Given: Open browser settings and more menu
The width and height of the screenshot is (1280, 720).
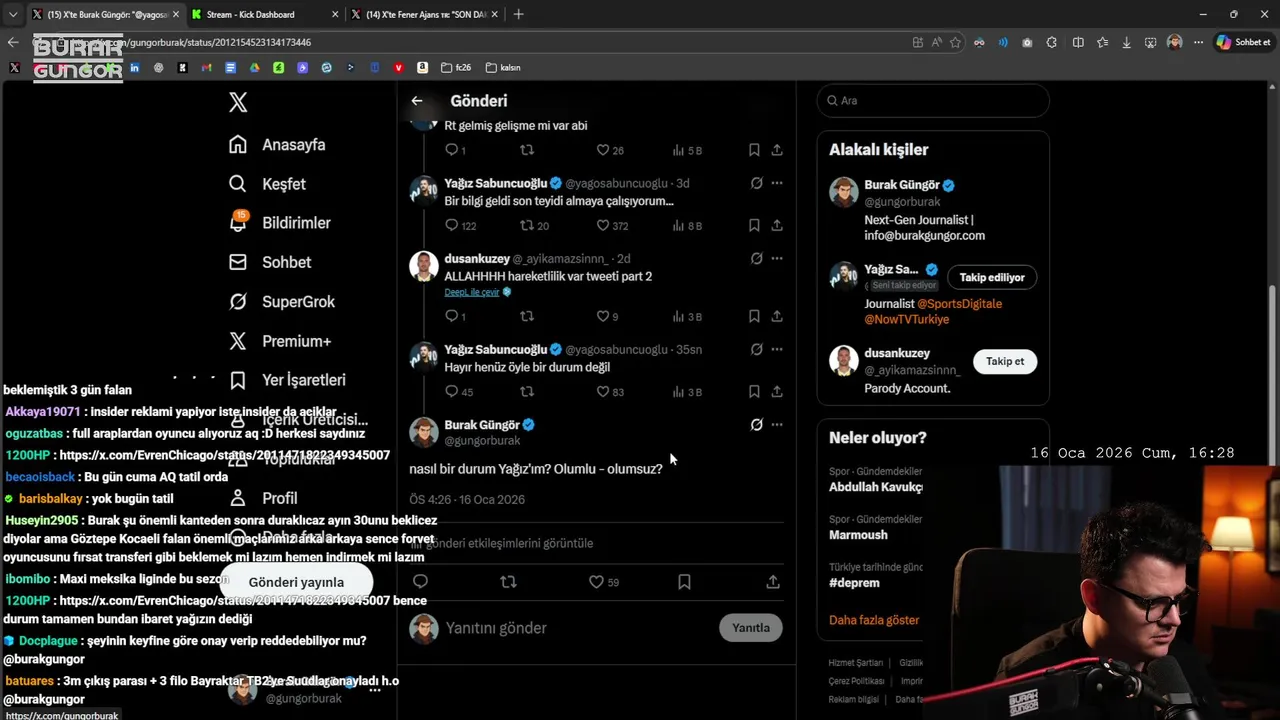Looking at the screenshot, I should tap(1198, 42).
